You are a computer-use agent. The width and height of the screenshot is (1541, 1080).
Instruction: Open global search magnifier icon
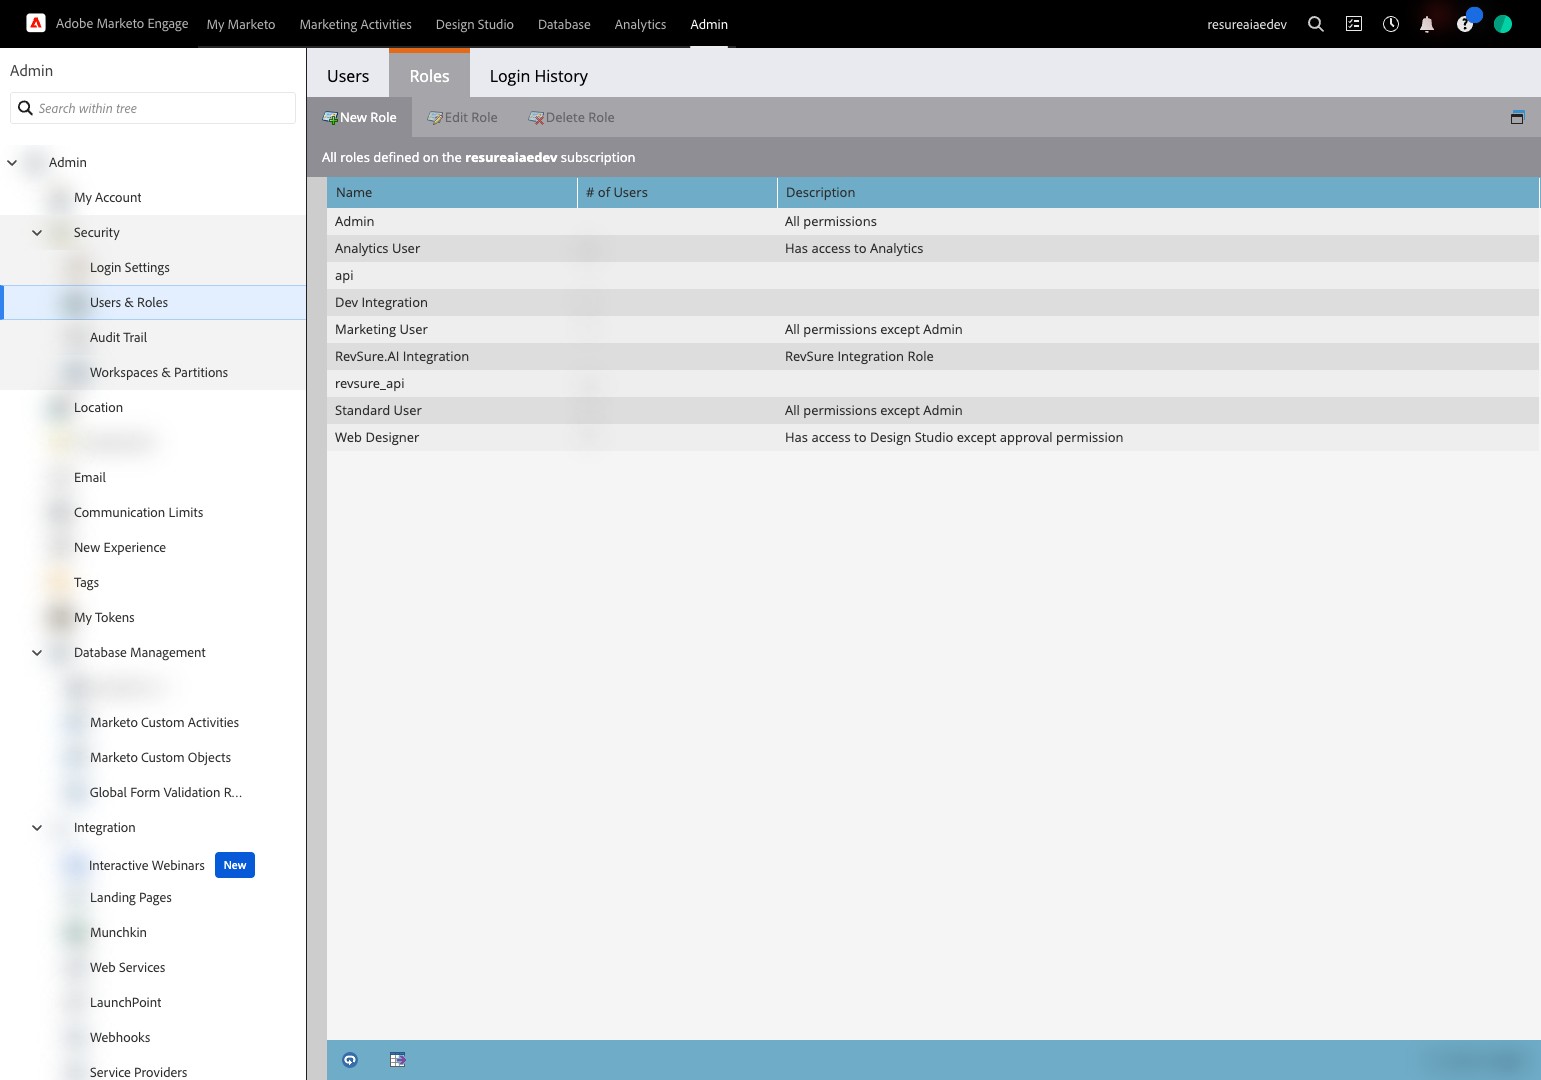[1316, 24]
